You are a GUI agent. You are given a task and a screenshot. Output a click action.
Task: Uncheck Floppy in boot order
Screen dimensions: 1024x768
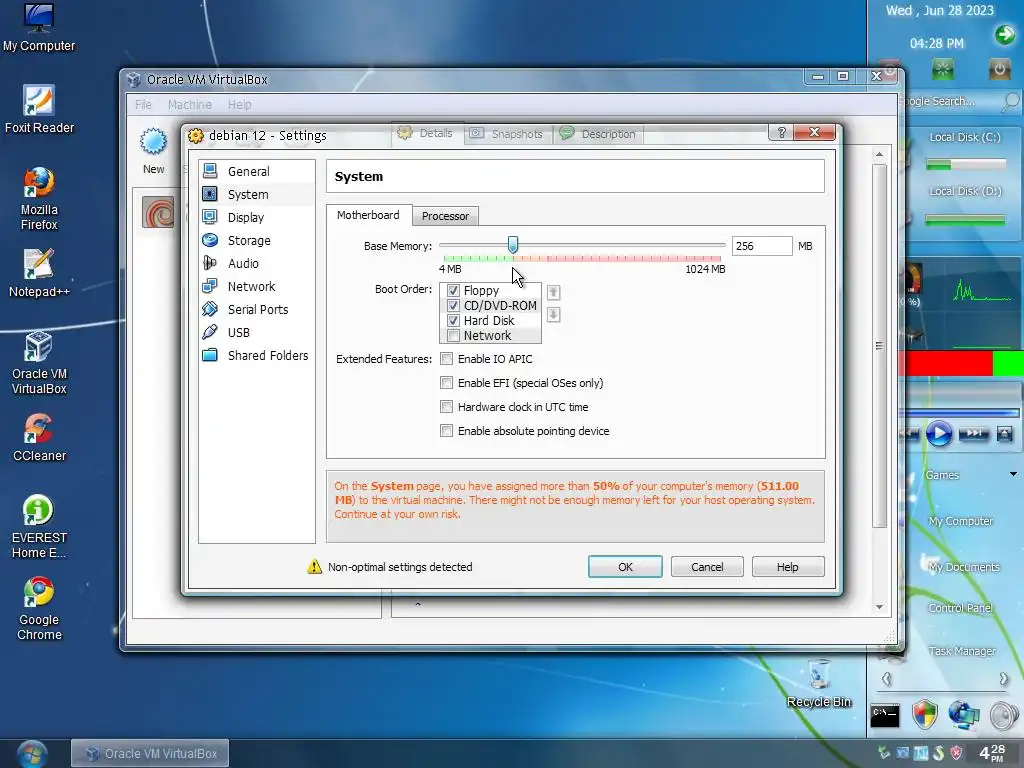click(453, 291)
